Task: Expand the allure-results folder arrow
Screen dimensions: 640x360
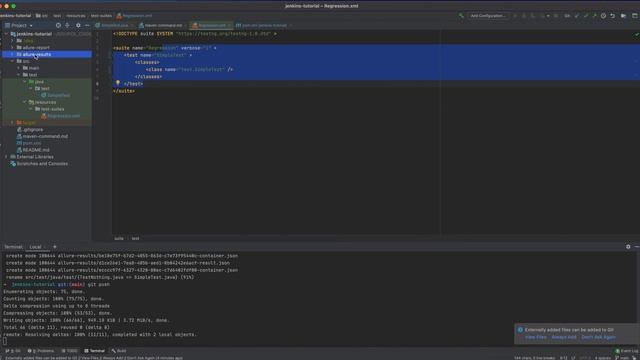Action: pos(12,54)
